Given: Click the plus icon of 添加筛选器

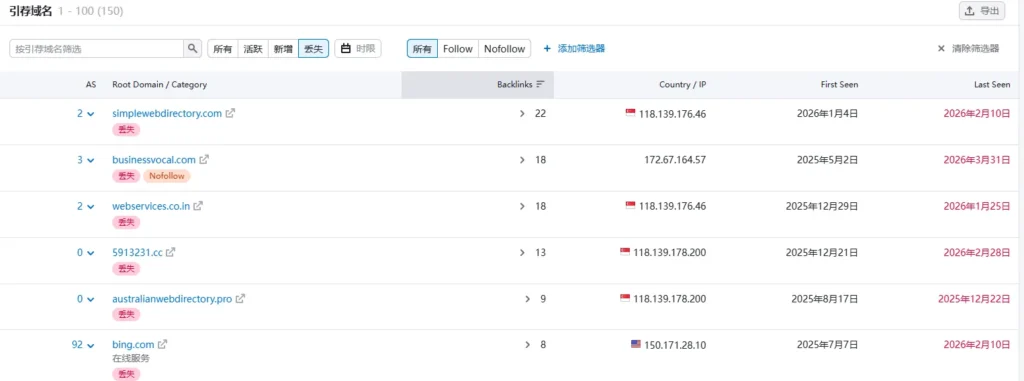Looking at the screenshot, I should [547, 48].
